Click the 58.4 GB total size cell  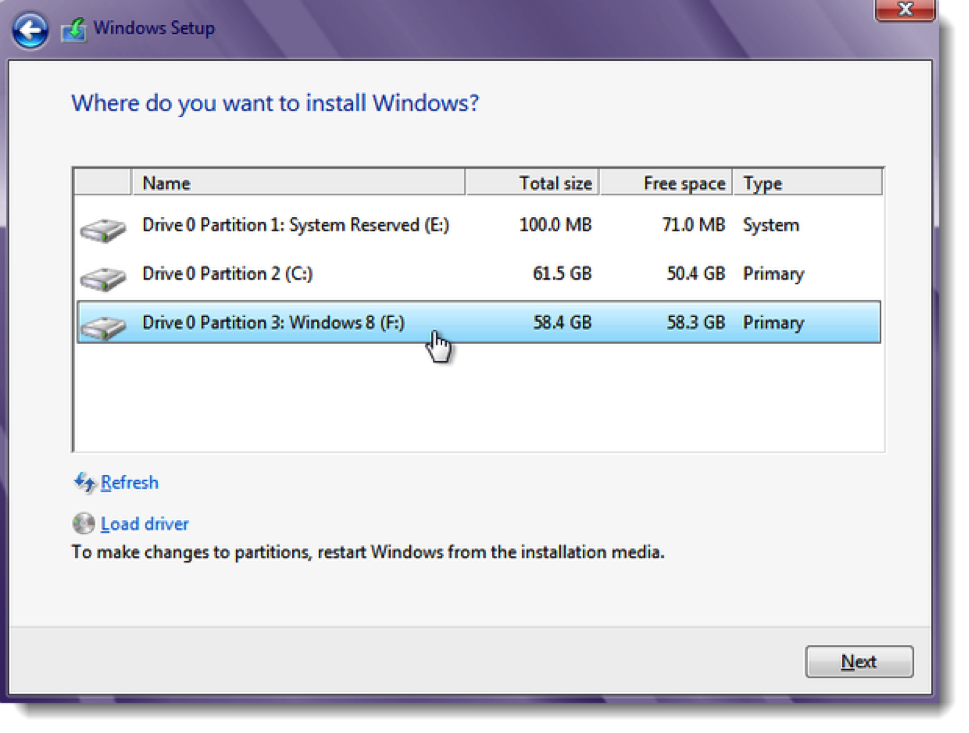tap(562, 323)
